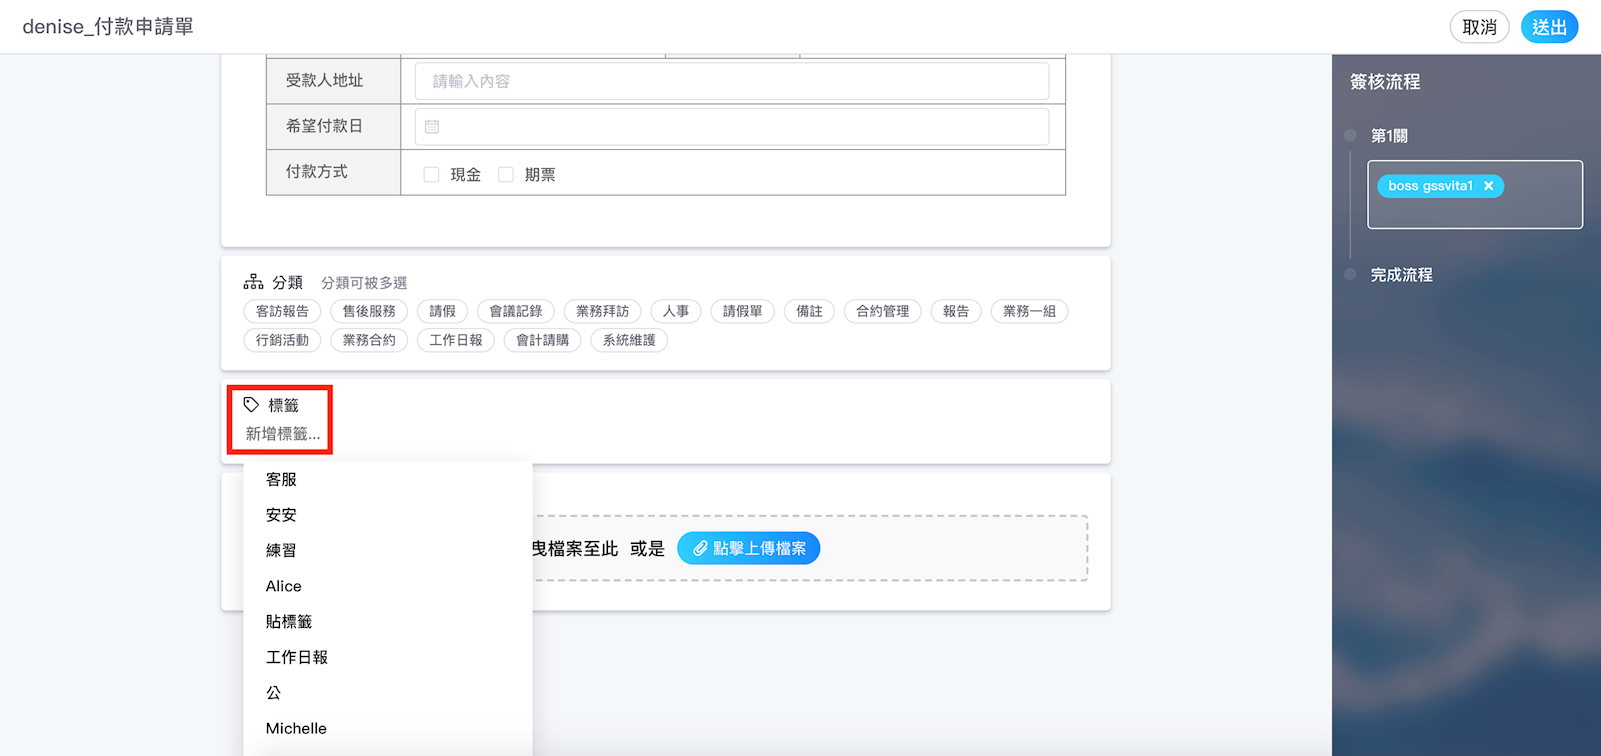
Task: Choose 貼標籤 from the tag menu
Action: [289, 621]
